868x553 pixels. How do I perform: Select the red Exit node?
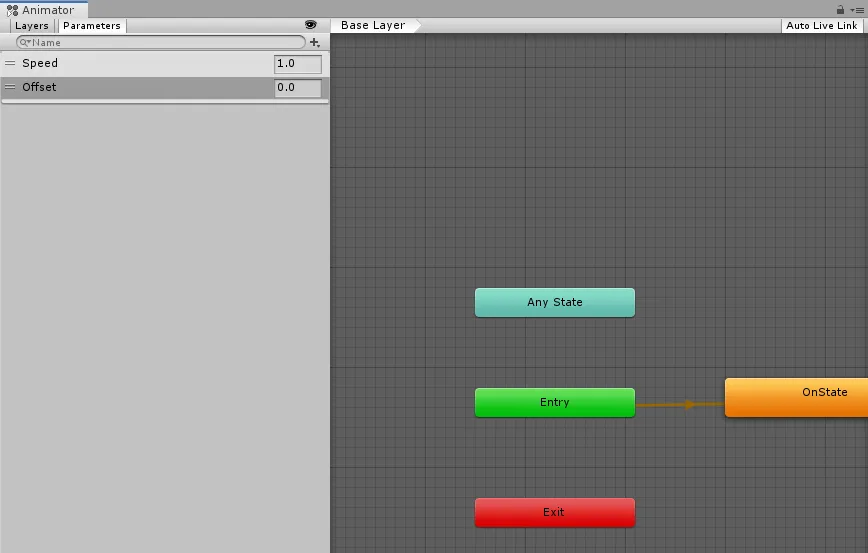[555, 513]
